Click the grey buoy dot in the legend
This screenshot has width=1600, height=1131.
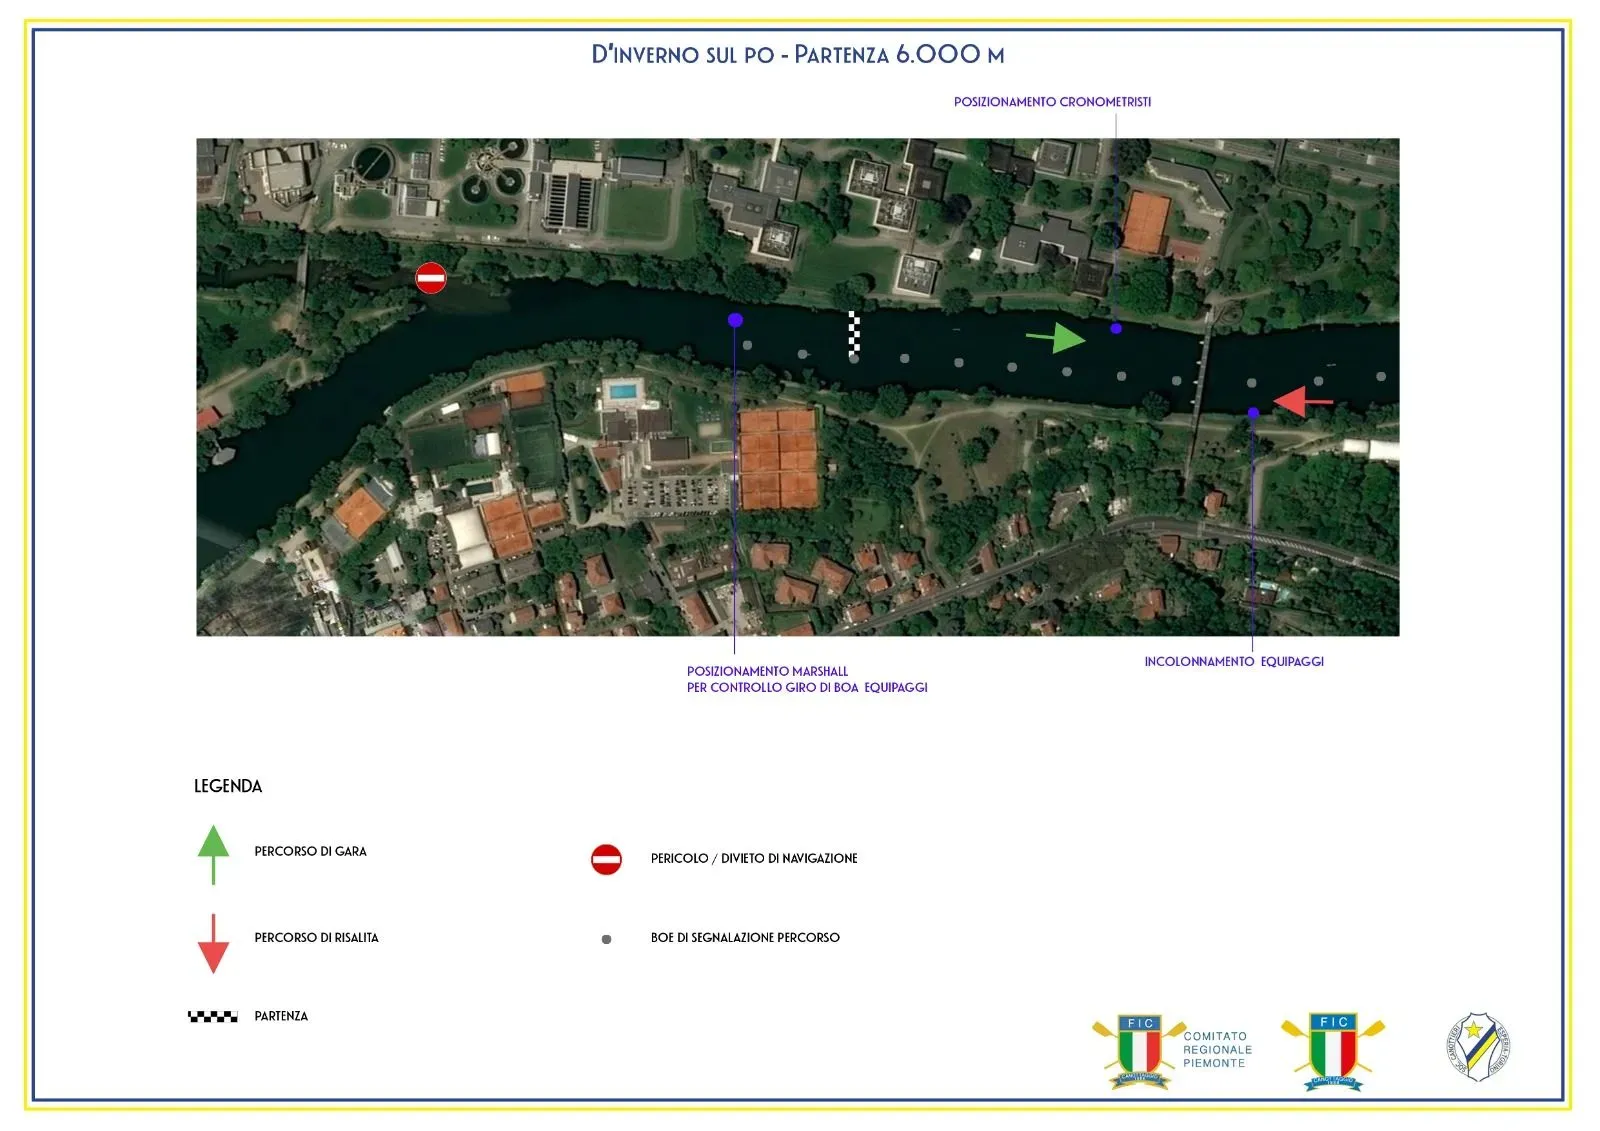[x=606, y=939]
